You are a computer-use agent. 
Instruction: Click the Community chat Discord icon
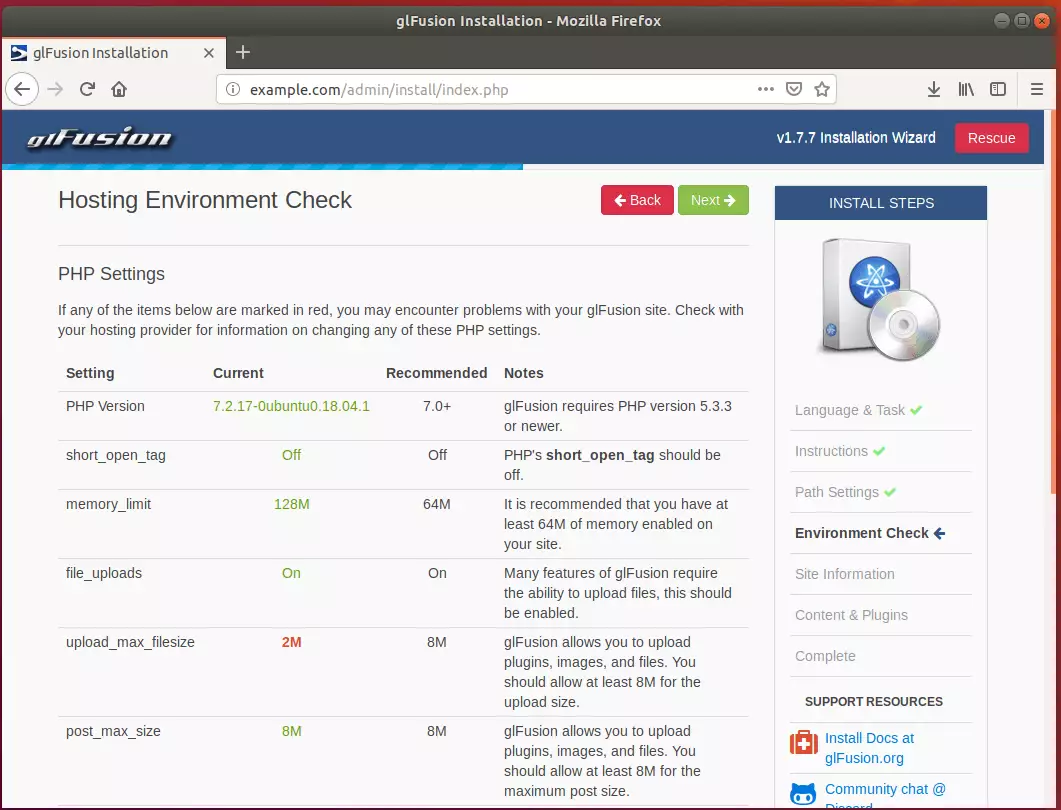click(x=804, y=794)
